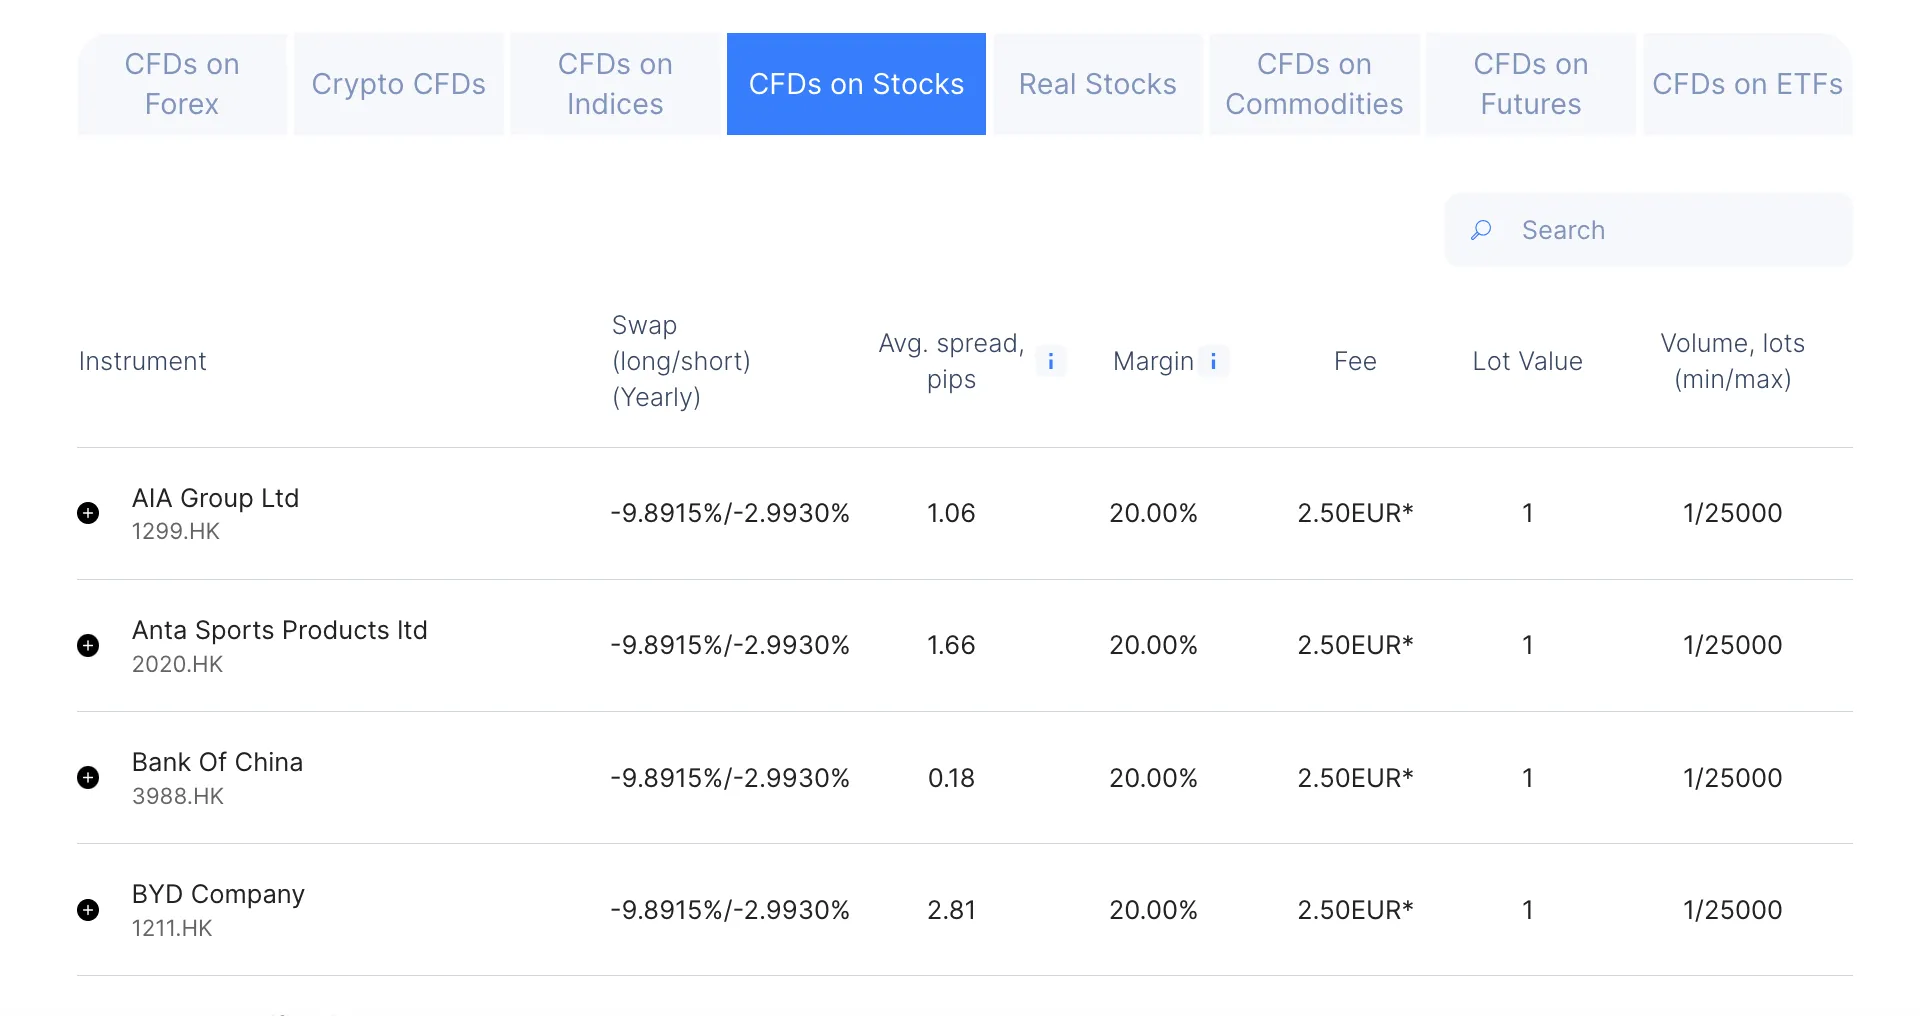Click the Avg. spread info icon
This screenshot has width=1920, height=1016.
(1050, 361)
